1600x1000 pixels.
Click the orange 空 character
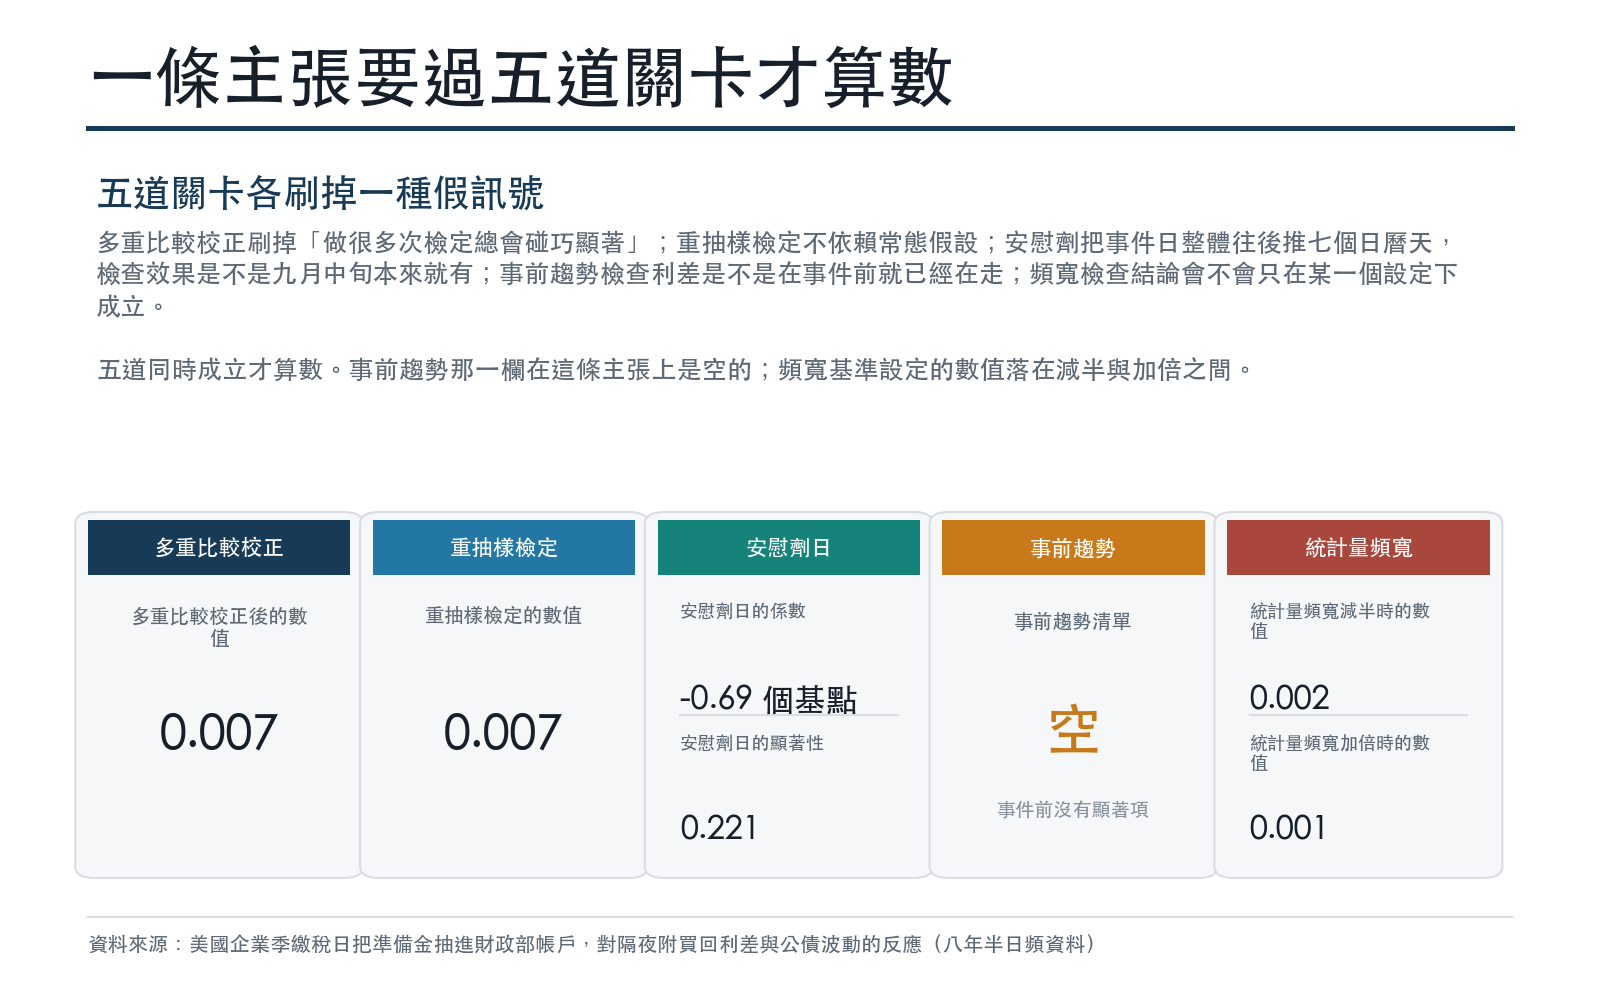[1074, 730]
